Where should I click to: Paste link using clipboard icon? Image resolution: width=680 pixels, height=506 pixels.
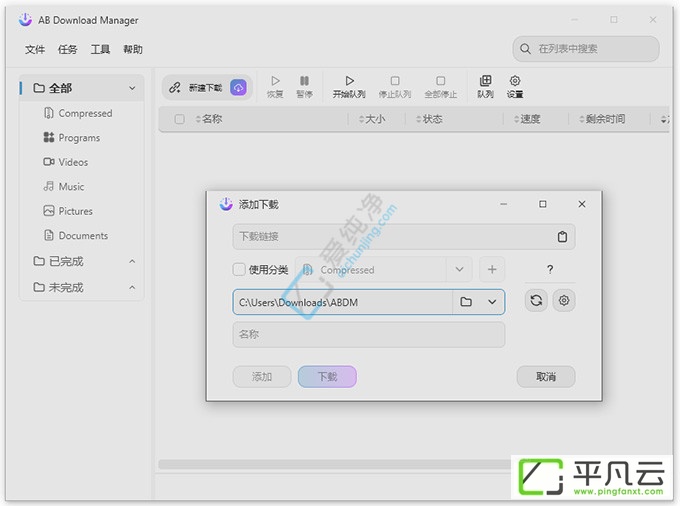point(562,237)
